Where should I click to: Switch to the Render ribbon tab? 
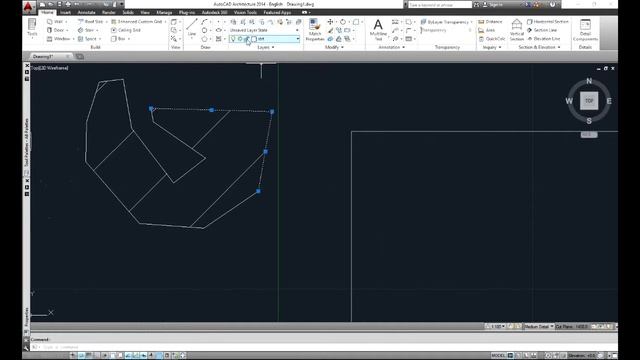click(109, 13)
